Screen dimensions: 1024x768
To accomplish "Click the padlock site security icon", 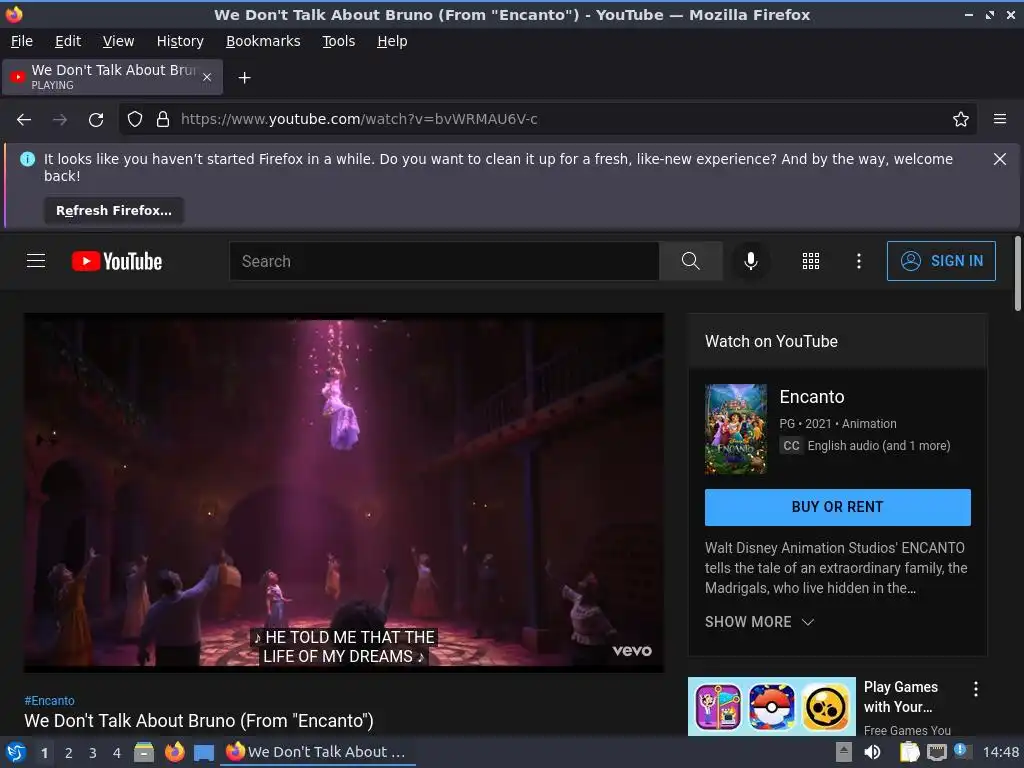I will (x=163, y=120).
